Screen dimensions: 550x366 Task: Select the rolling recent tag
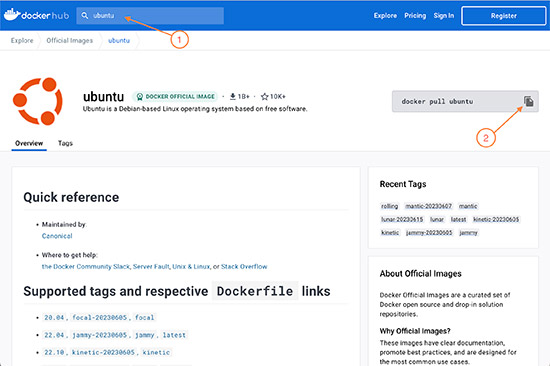tap(390, 206)
